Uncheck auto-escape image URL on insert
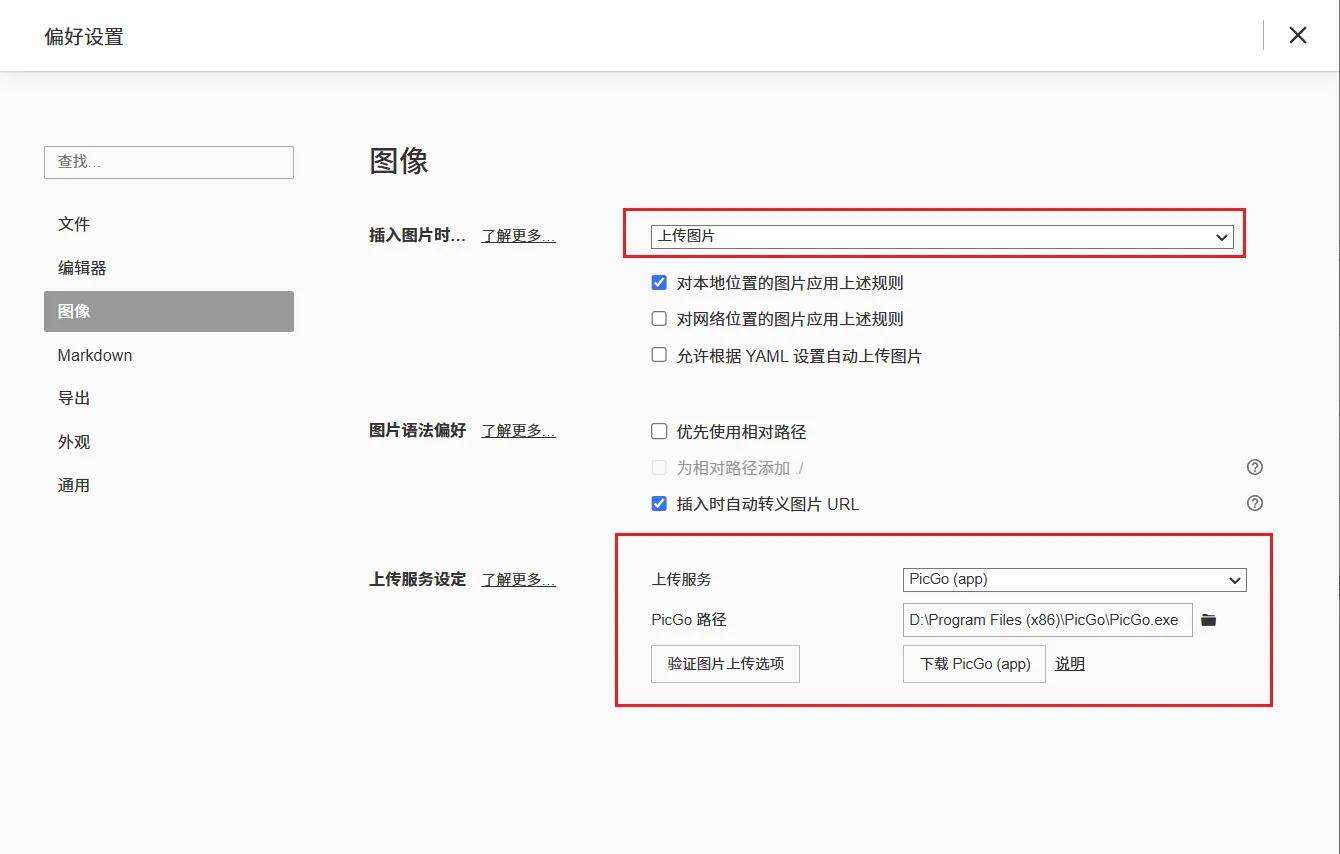This screenshot has width=1340, height=854. coord(658,503)
